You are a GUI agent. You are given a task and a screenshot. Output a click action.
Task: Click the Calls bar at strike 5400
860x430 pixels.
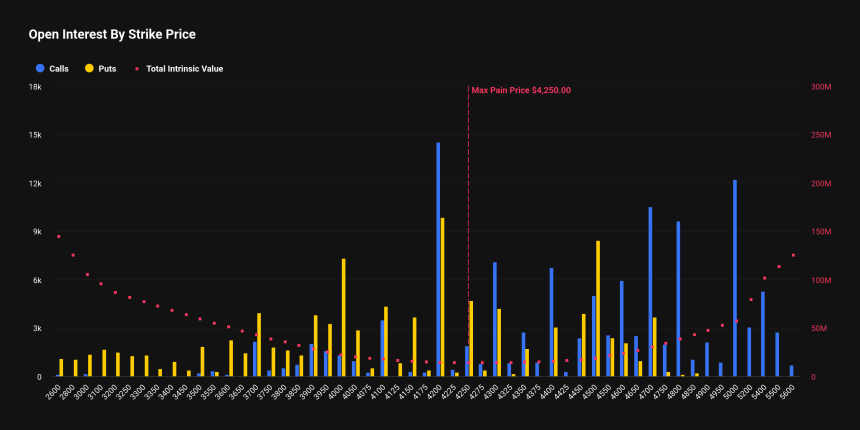[x=763, y=334]
